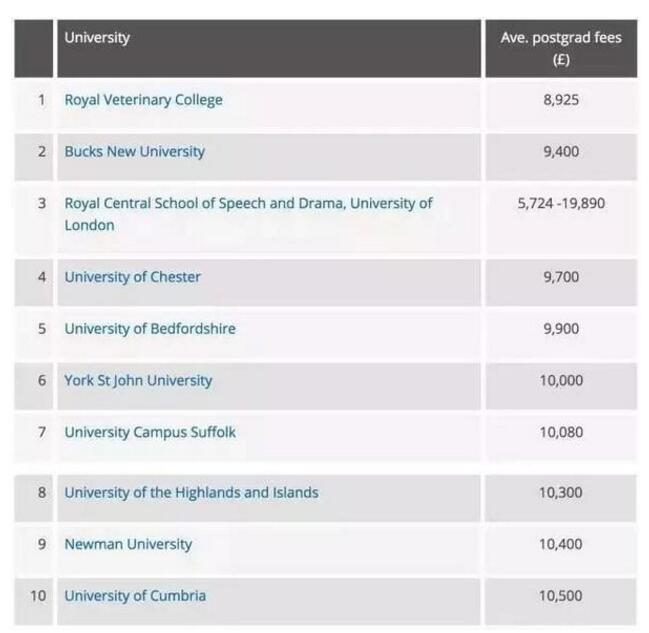Open Royal Central School of Speech and Drama link
649x633 pixels.
click(x=248, y=203)
